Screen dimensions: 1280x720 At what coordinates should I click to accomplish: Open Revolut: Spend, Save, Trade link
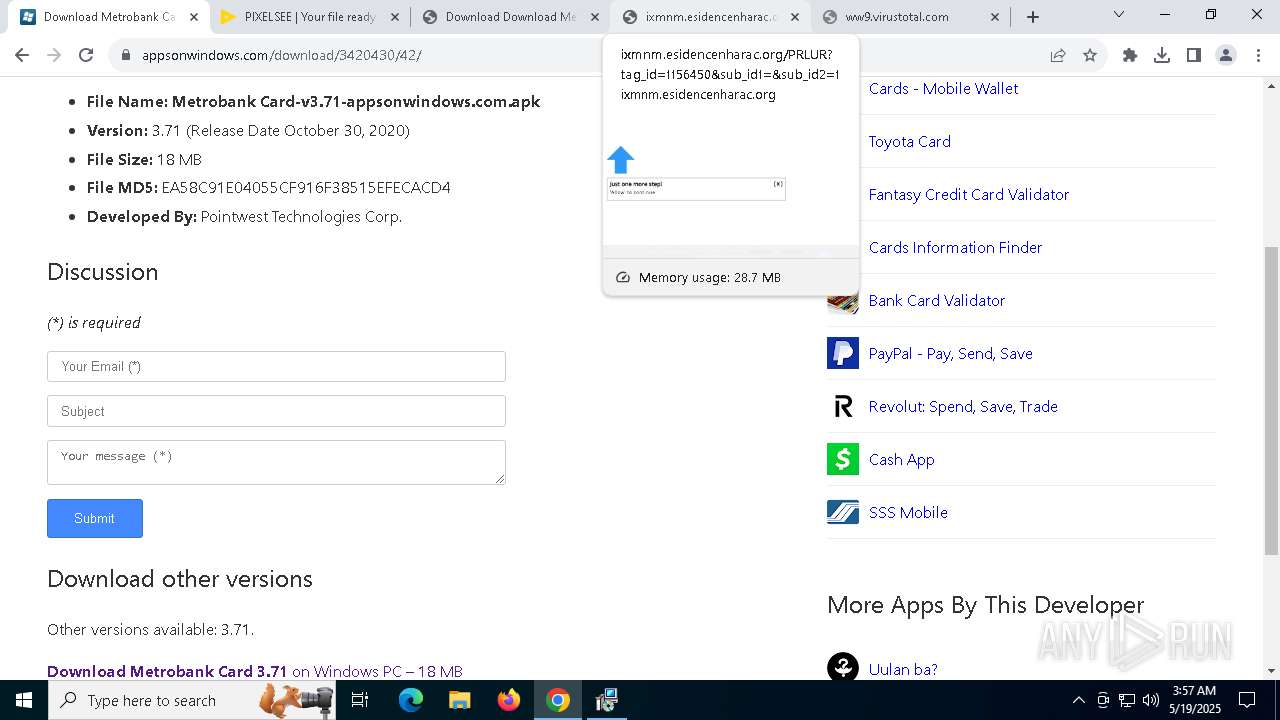tap(963, 406)
